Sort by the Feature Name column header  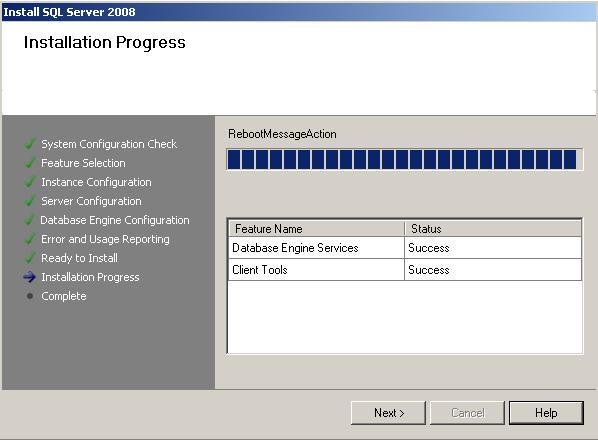pos(316,229)
